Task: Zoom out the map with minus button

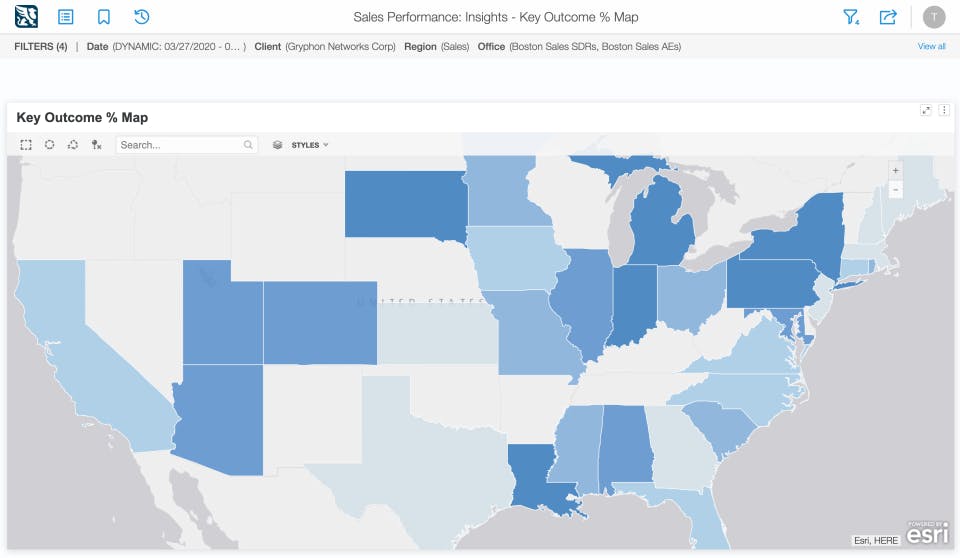Action: coord(895,189)
